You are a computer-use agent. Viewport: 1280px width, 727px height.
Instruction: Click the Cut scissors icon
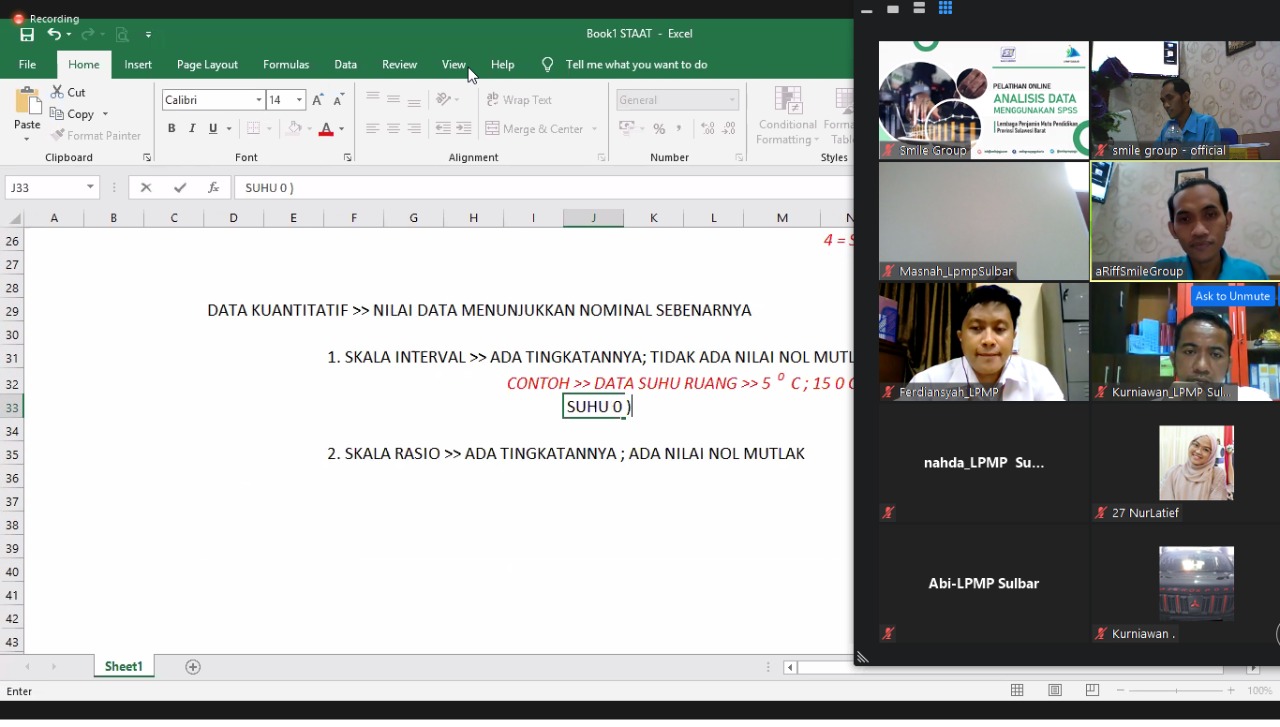(58, 92)
